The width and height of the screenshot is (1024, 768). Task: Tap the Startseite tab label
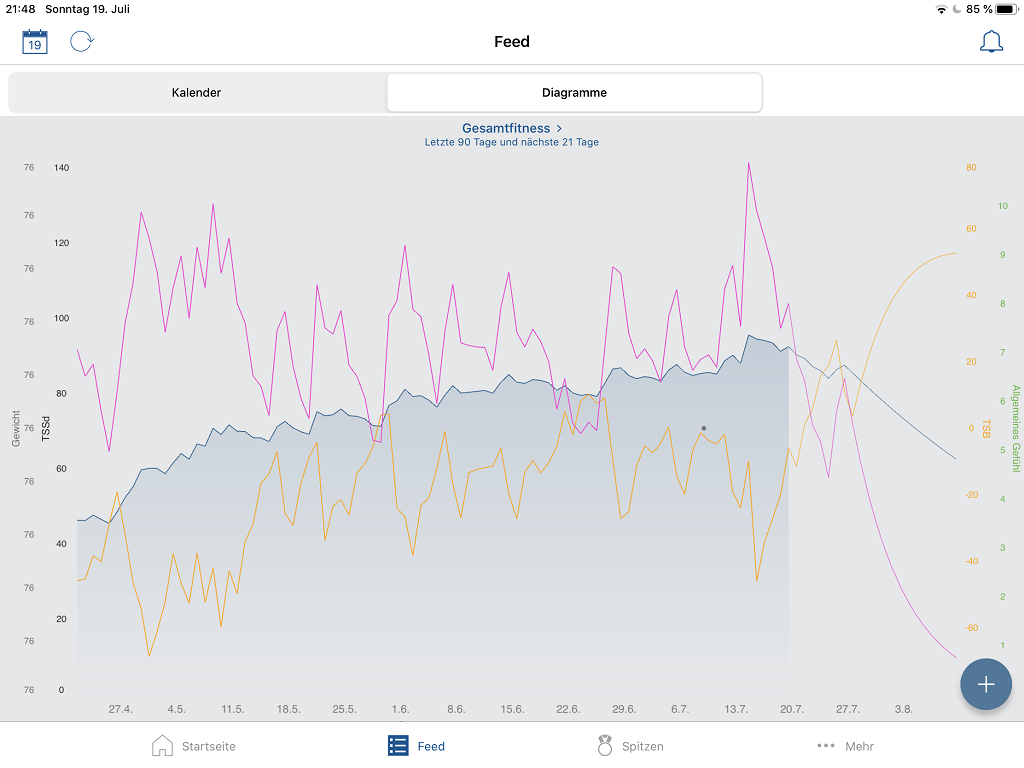click(208, 746)
